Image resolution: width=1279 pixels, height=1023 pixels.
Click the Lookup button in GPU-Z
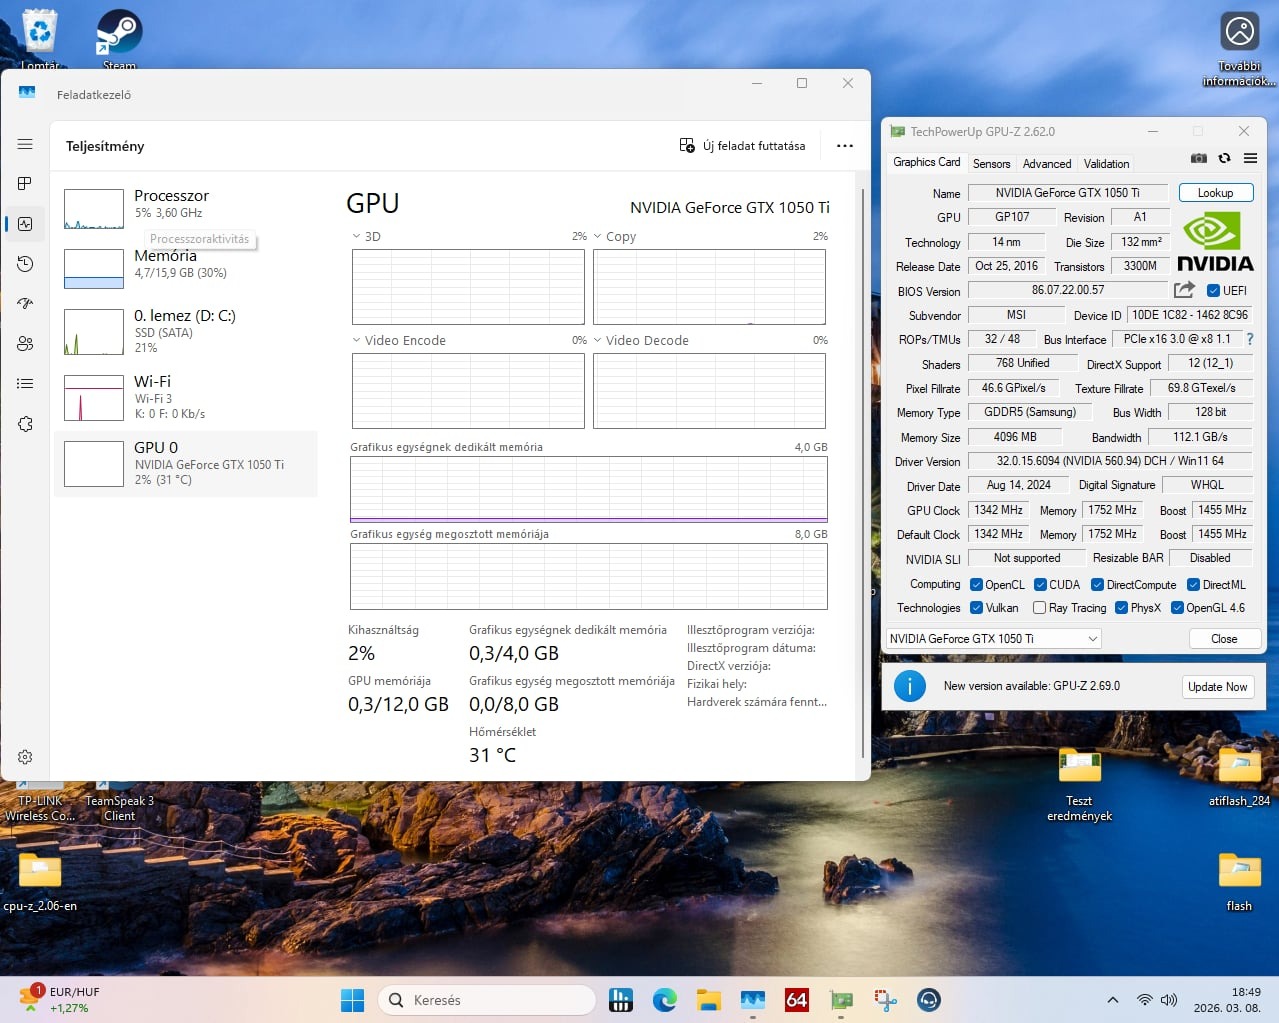[1216, 193]
